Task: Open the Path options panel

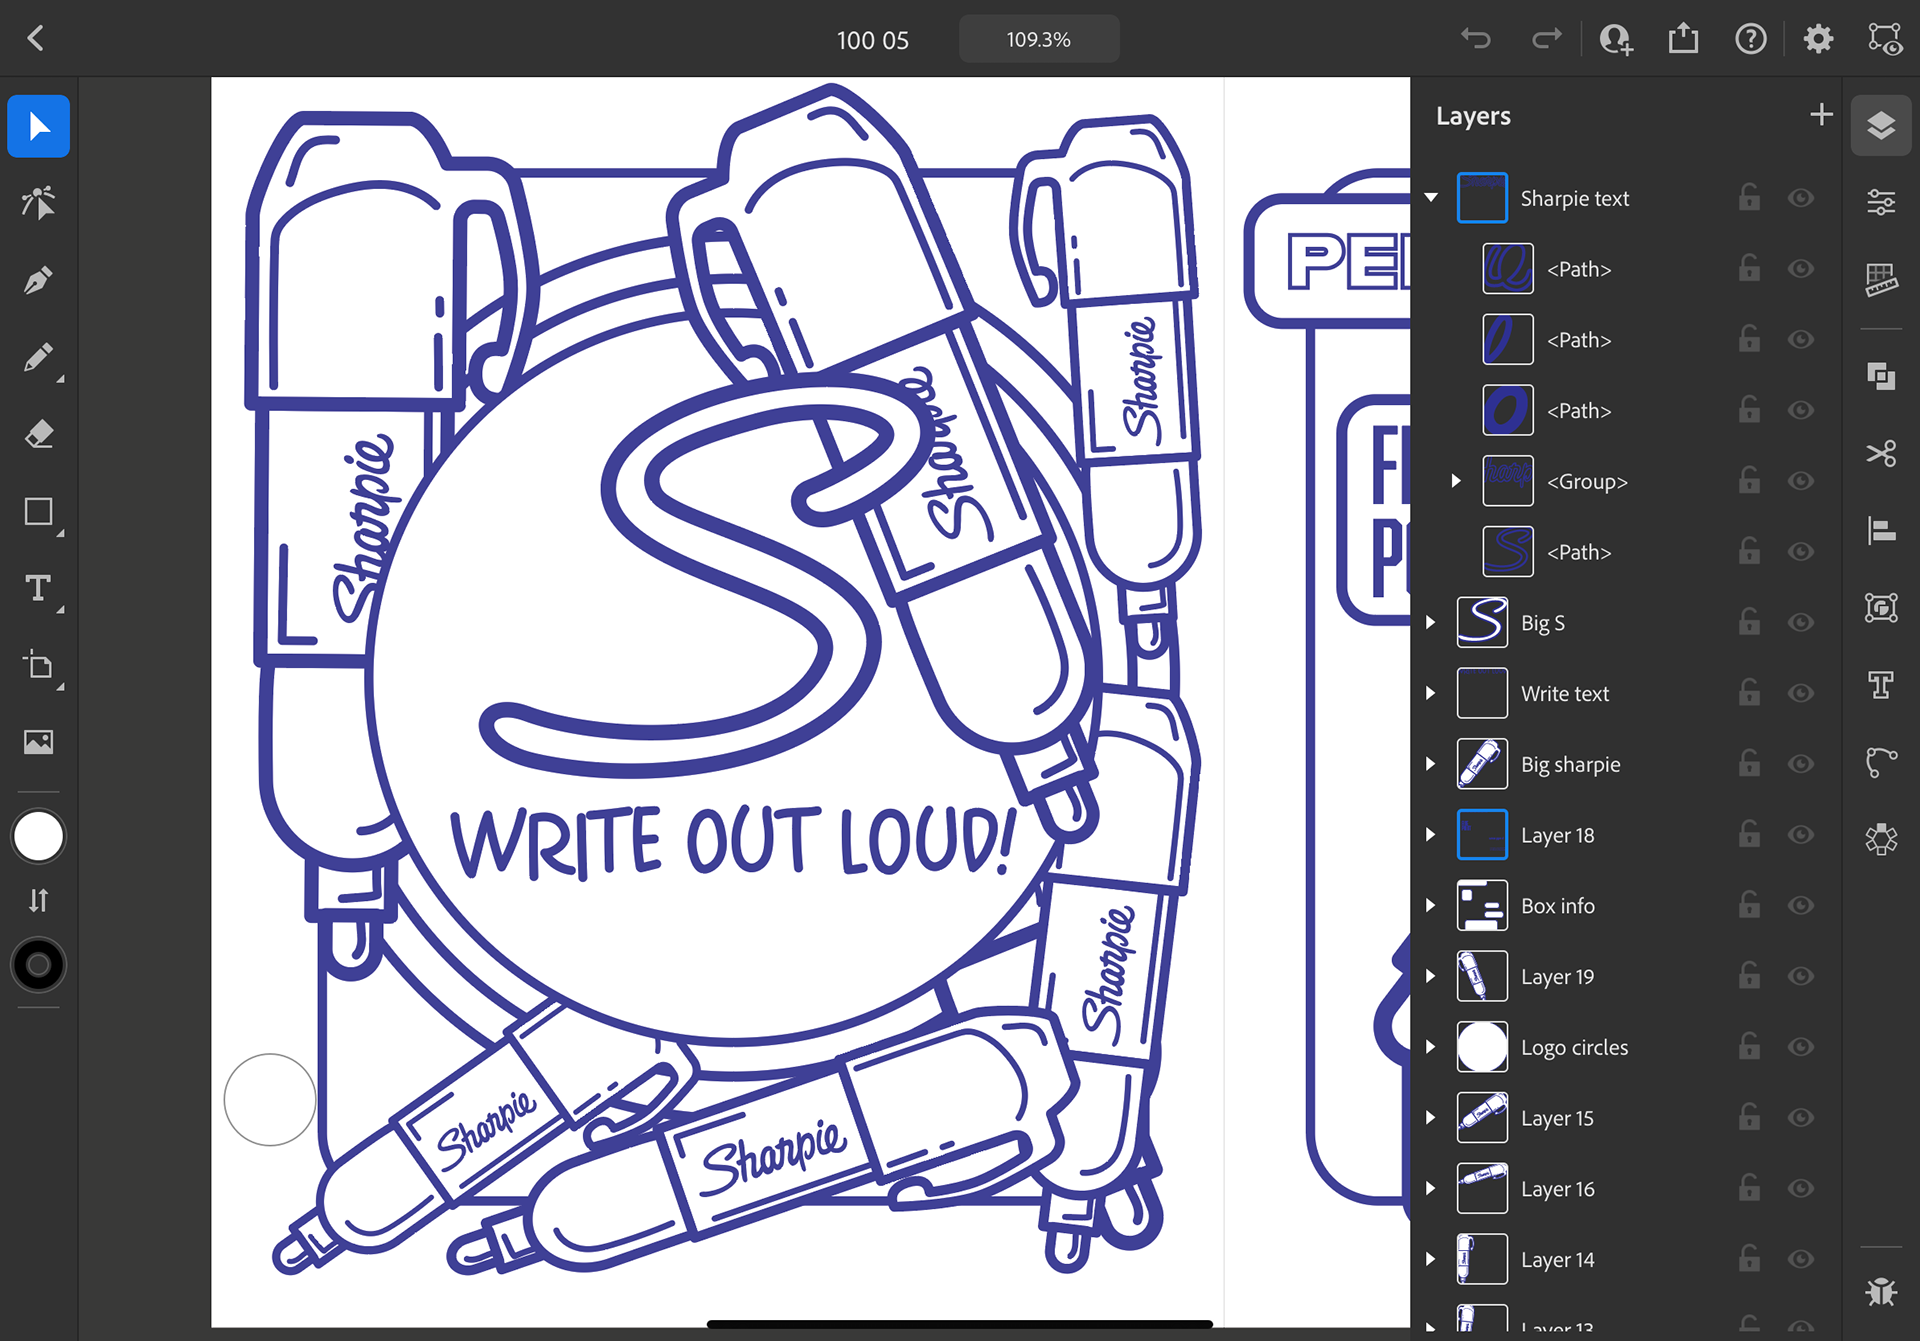Action: [x=1881, y=762]
